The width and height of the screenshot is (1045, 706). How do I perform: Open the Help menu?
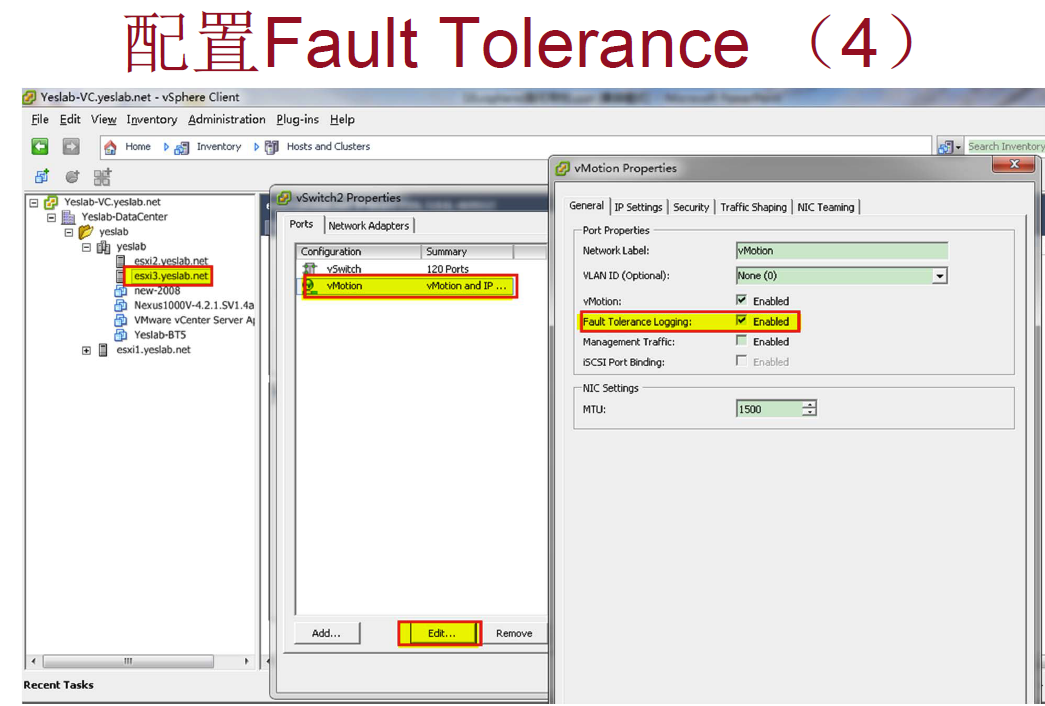(x=342, y=119)
